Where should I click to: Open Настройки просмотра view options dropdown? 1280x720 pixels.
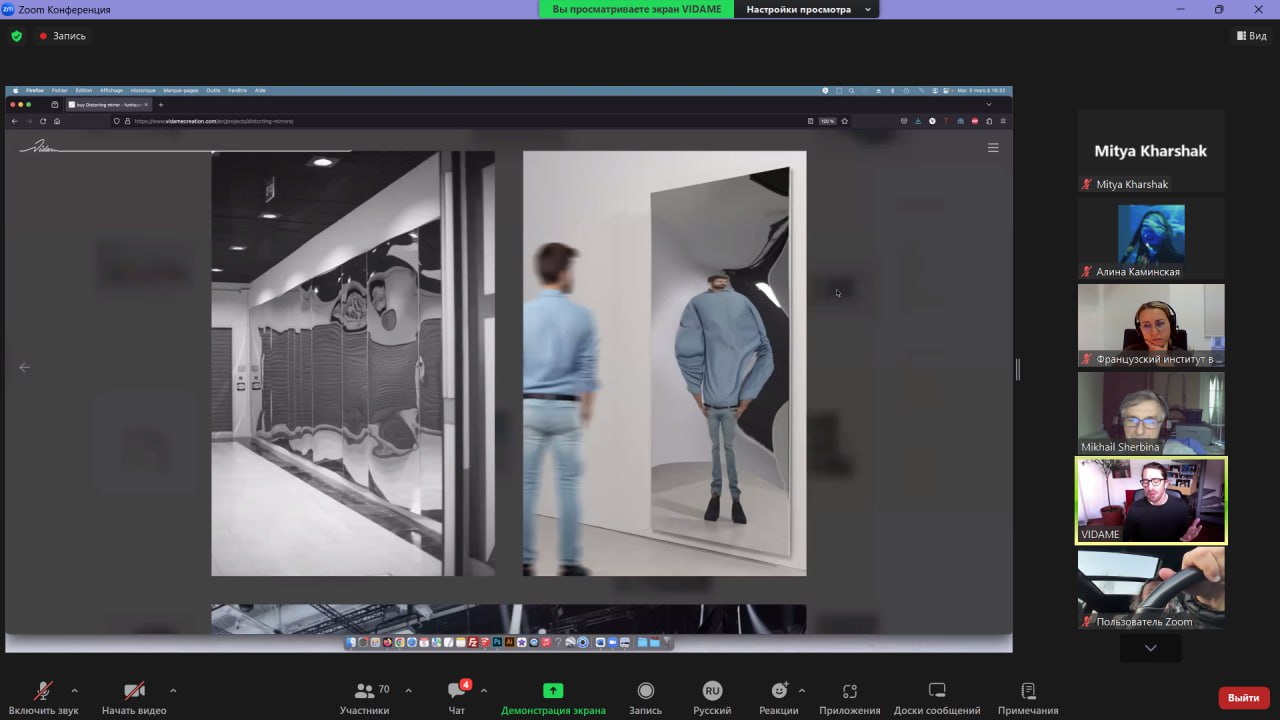click(x=808, y=10)
